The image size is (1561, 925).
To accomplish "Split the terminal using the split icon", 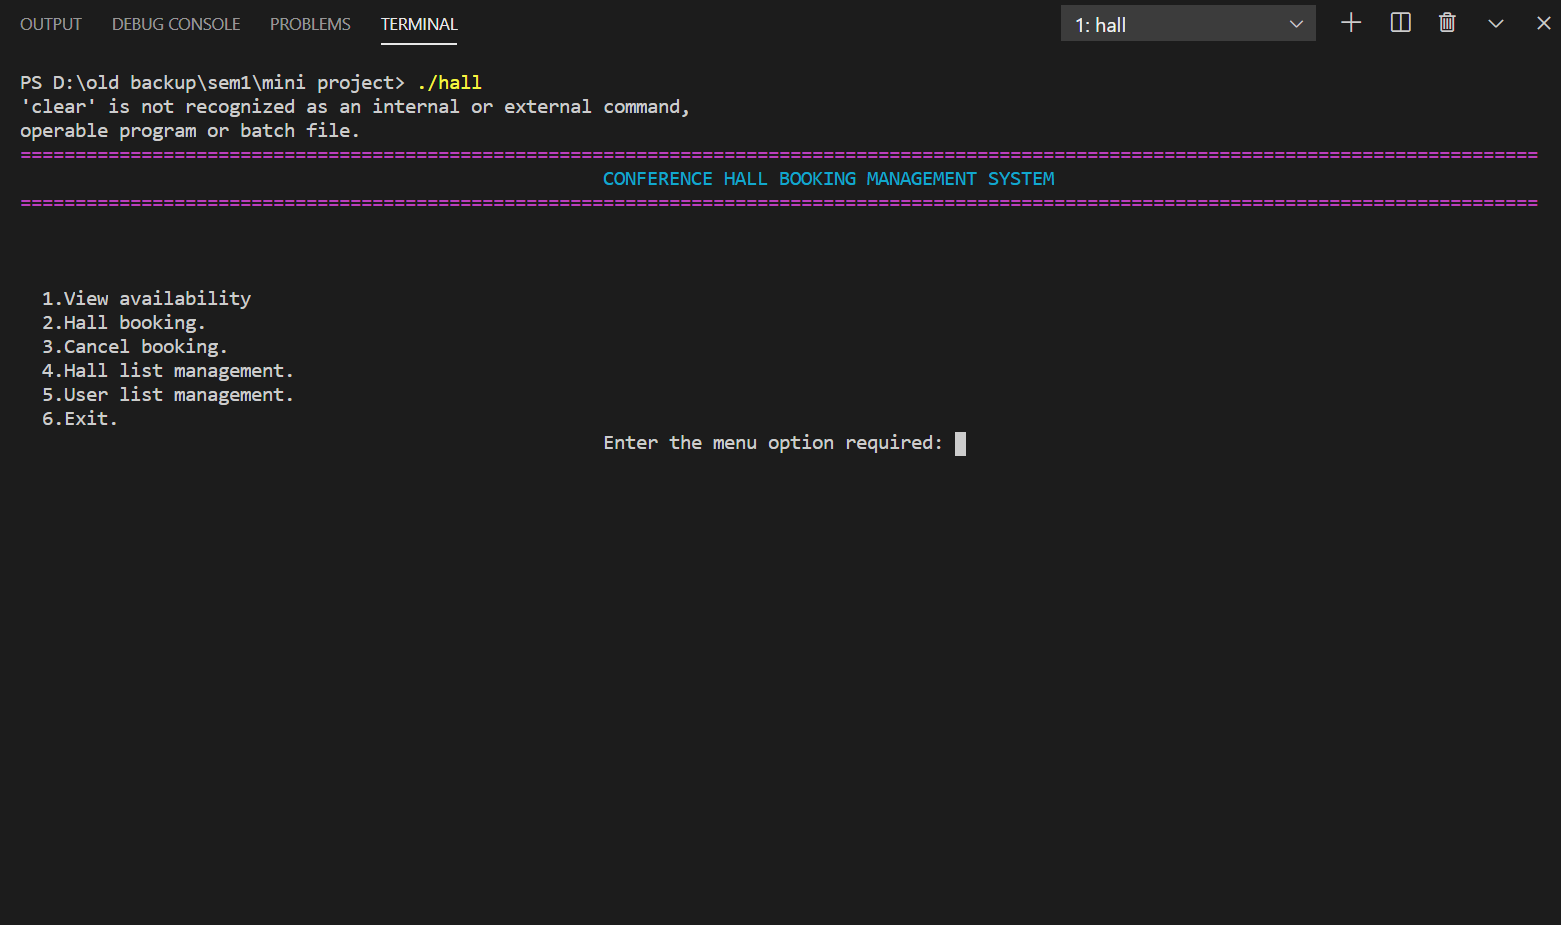I will coord(1399,23).
